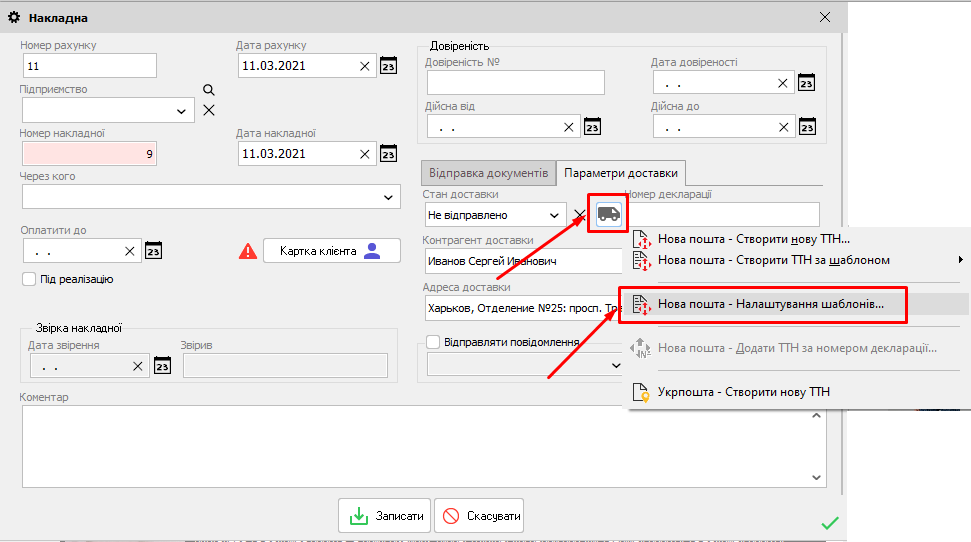Open calendar for Дата накладної field

coord(389,154)
